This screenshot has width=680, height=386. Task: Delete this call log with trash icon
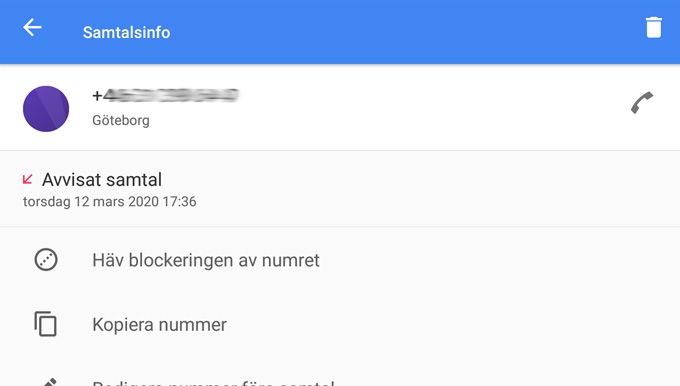pos(654,27)
